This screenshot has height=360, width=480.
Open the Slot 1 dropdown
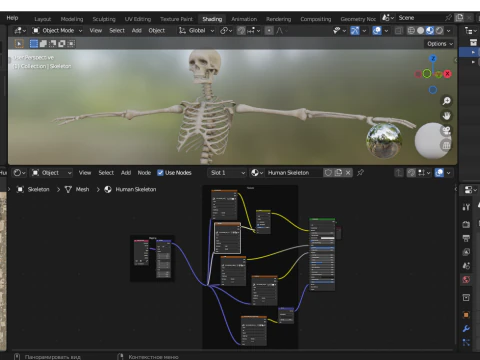[227, 173]
